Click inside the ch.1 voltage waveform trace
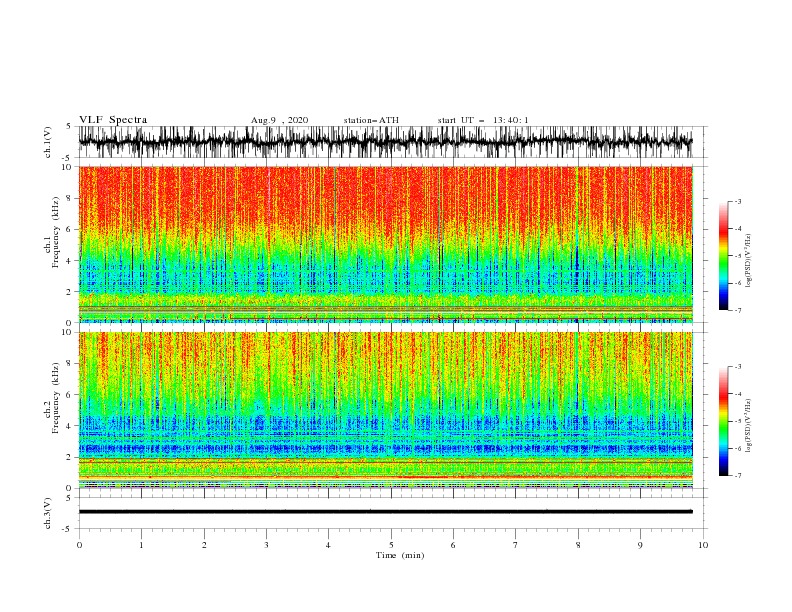This screenshot has height=612, width=792. 385,142
